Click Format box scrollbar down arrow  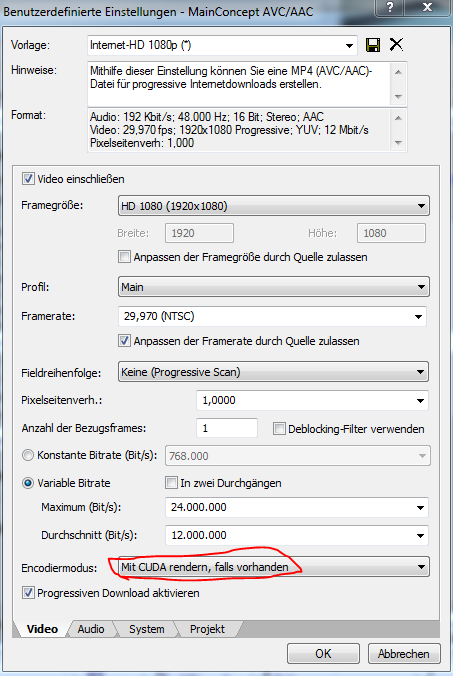tap(398, 142)
